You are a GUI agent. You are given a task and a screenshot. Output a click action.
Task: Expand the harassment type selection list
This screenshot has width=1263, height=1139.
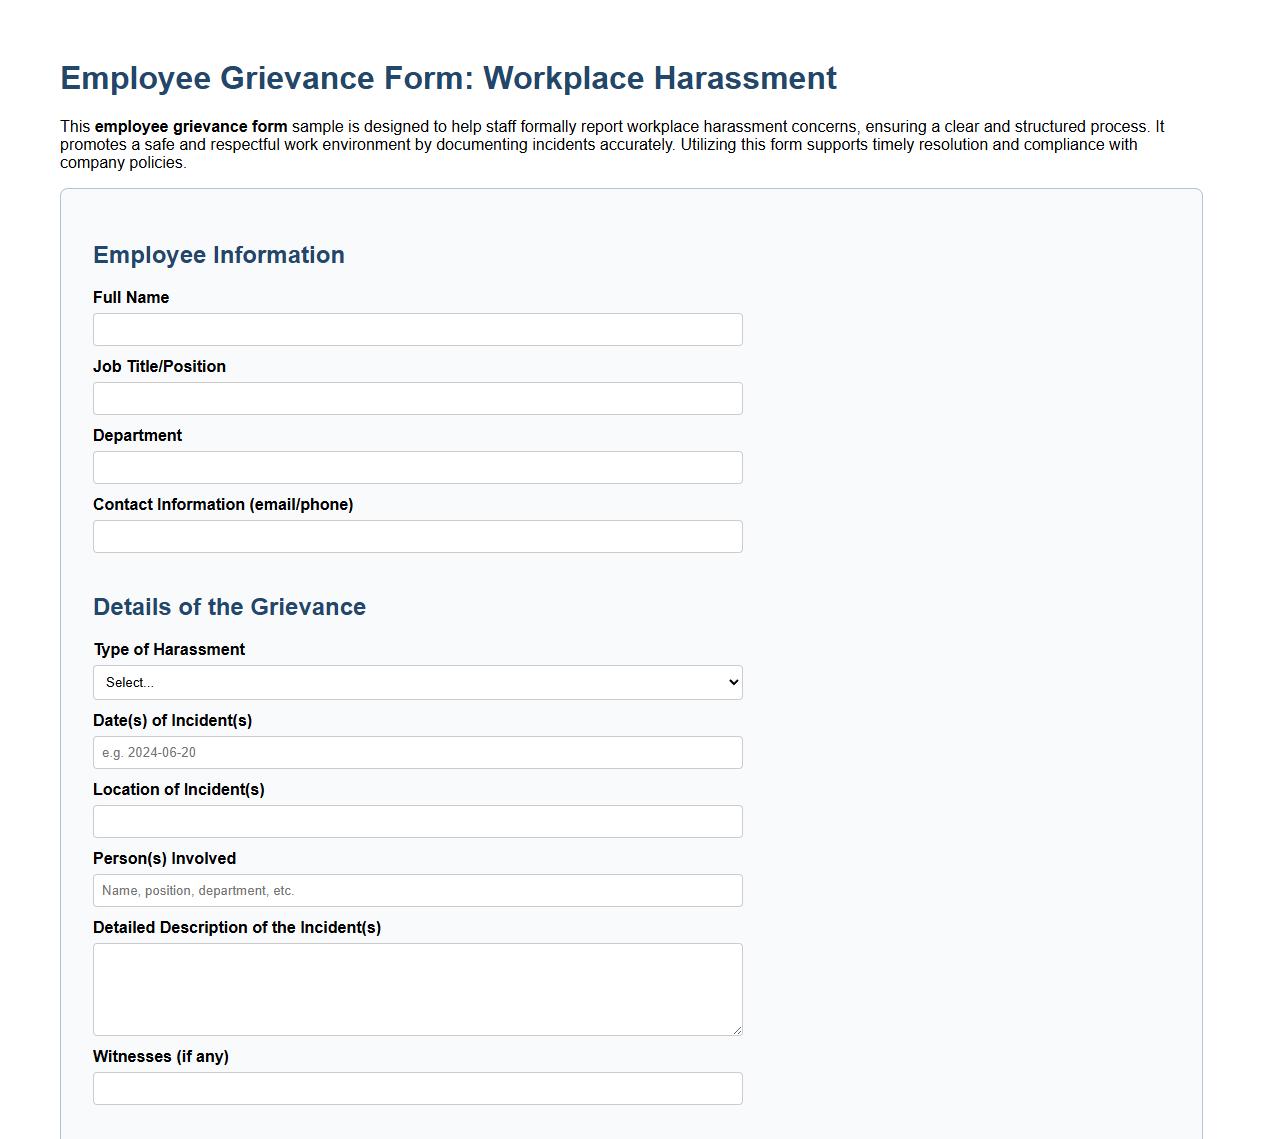[x=417, y=682]
